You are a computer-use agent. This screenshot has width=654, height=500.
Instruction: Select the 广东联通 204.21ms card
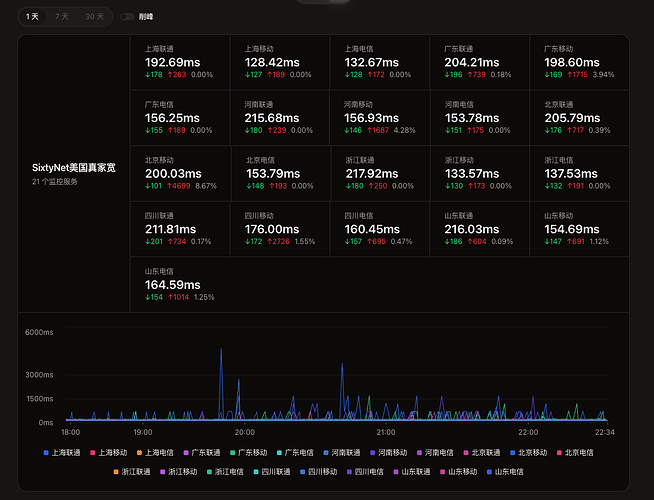click(x=480, y=62)
